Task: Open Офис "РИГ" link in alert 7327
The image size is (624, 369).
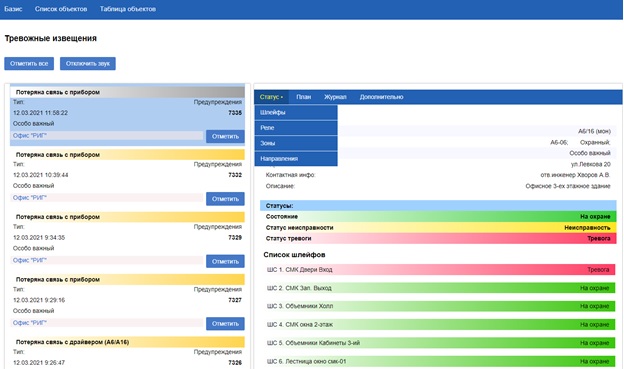Action: [30, 323]
